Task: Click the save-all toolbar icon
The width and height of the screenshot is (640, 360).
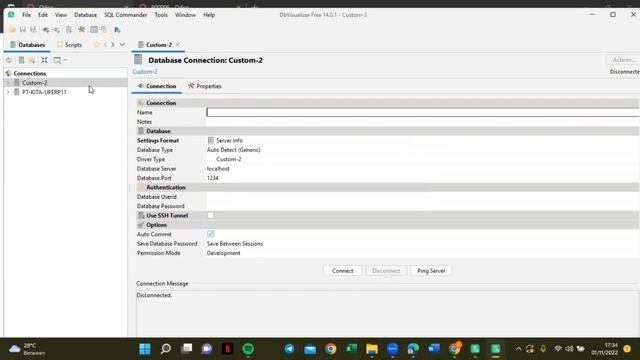Action: click(x=33, y=29)
